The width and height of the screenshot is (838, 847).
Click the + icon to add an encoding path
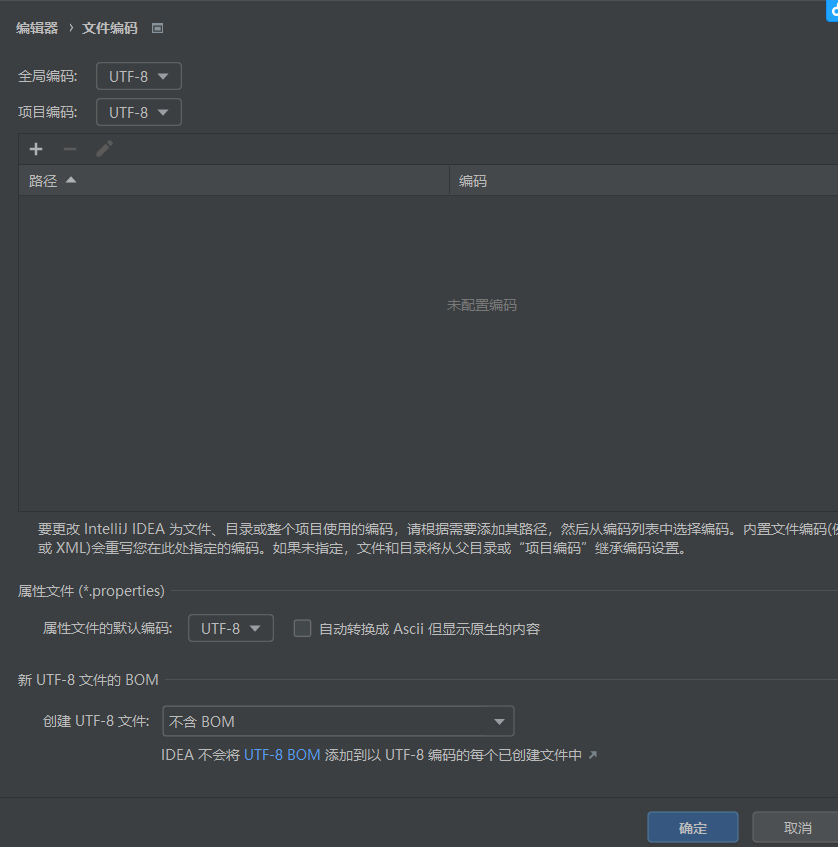(x=36, y=149)
